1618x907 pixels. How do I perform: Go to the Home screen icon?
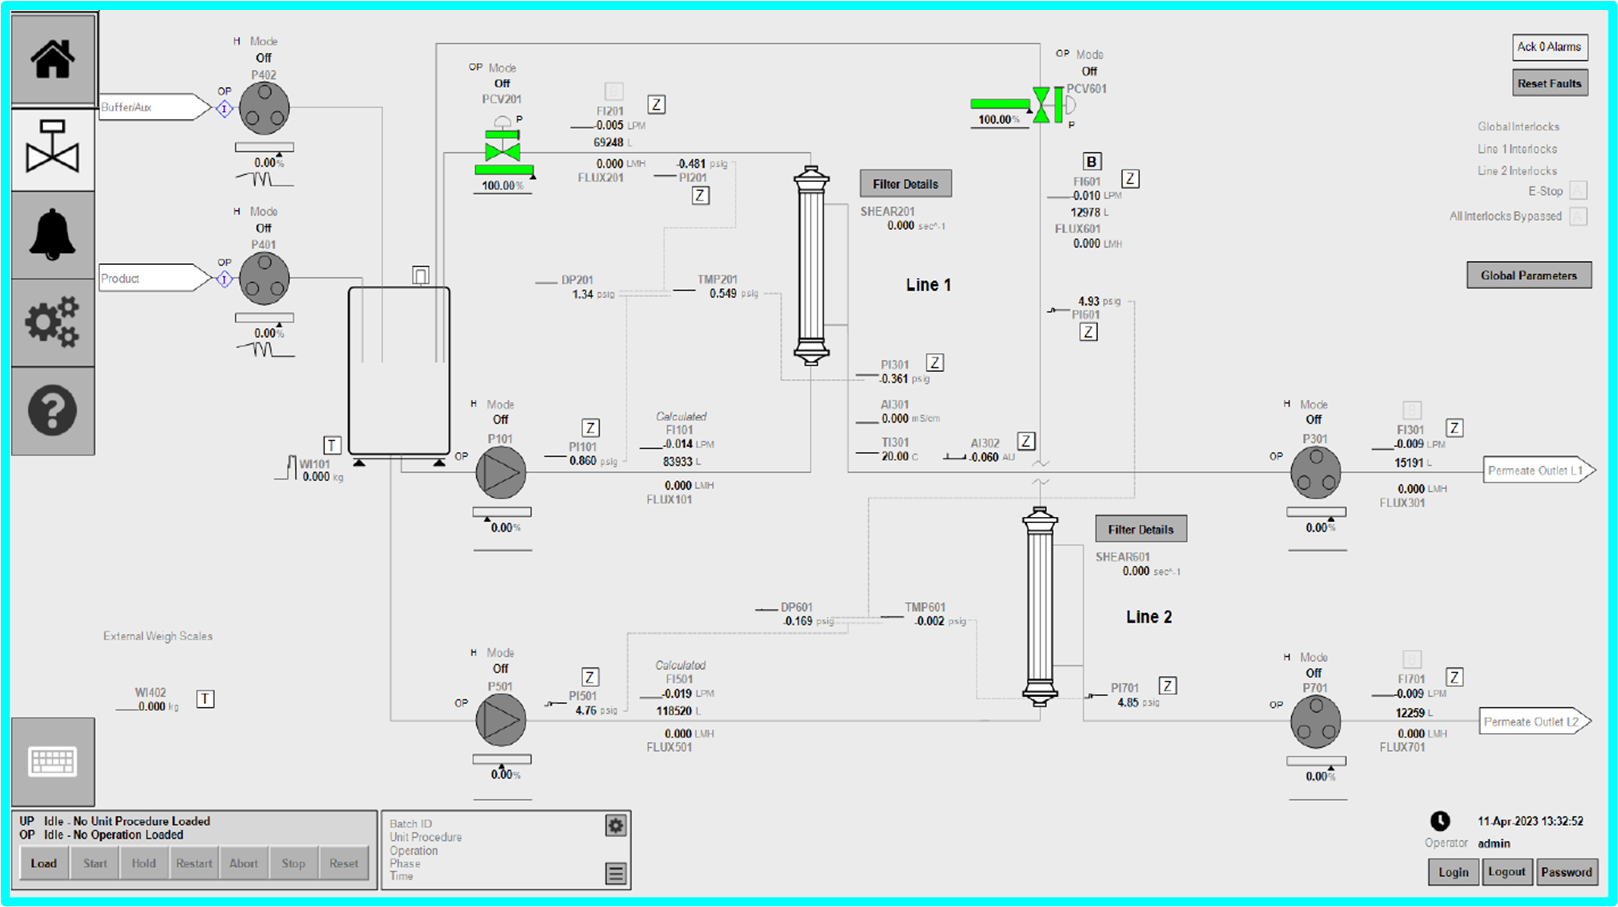point(53,59)
